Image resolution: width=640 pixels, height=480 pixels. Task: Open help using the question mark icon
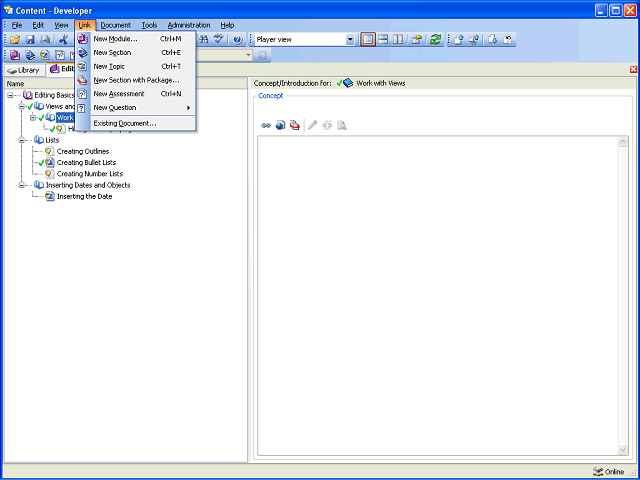click(x=238, y=40)
